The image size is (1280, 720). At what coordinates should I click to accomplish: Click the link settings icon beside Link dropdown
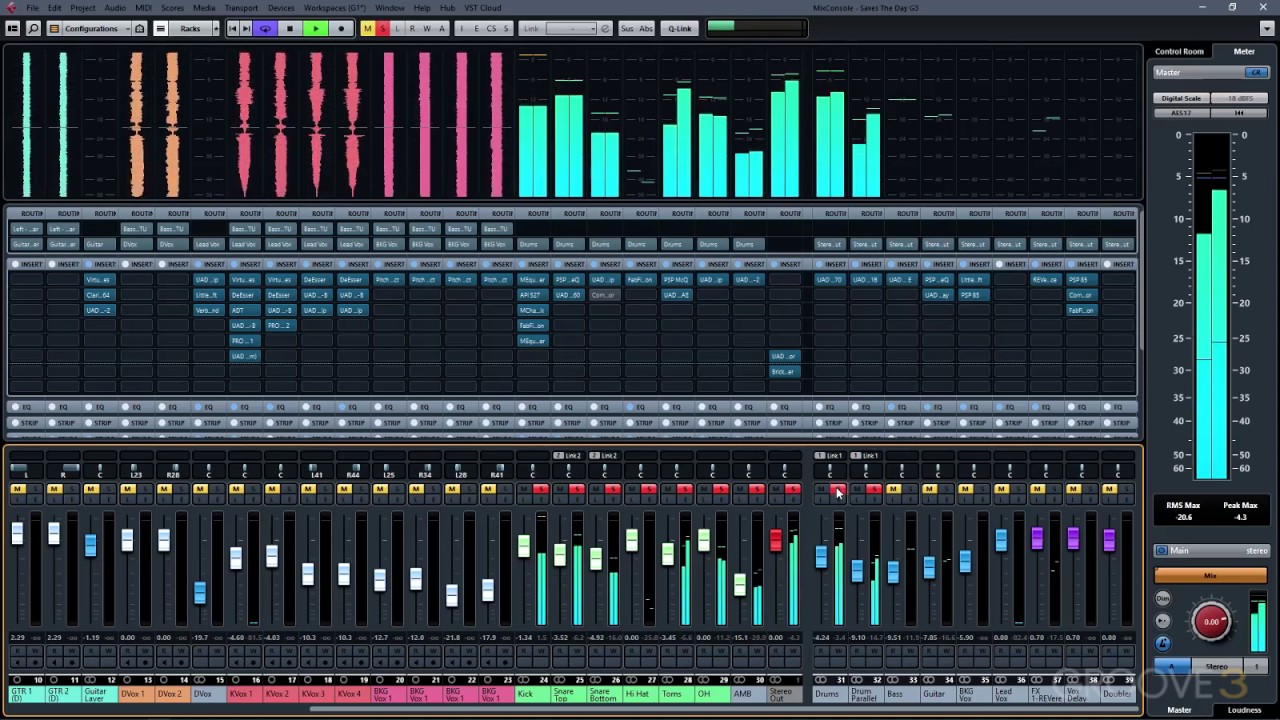coord(605,28)
